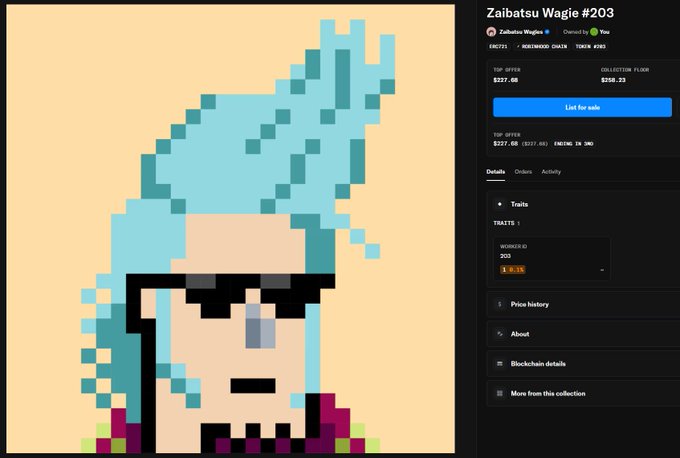Click the 'TRAITS 1' count label

click(507, 223)
